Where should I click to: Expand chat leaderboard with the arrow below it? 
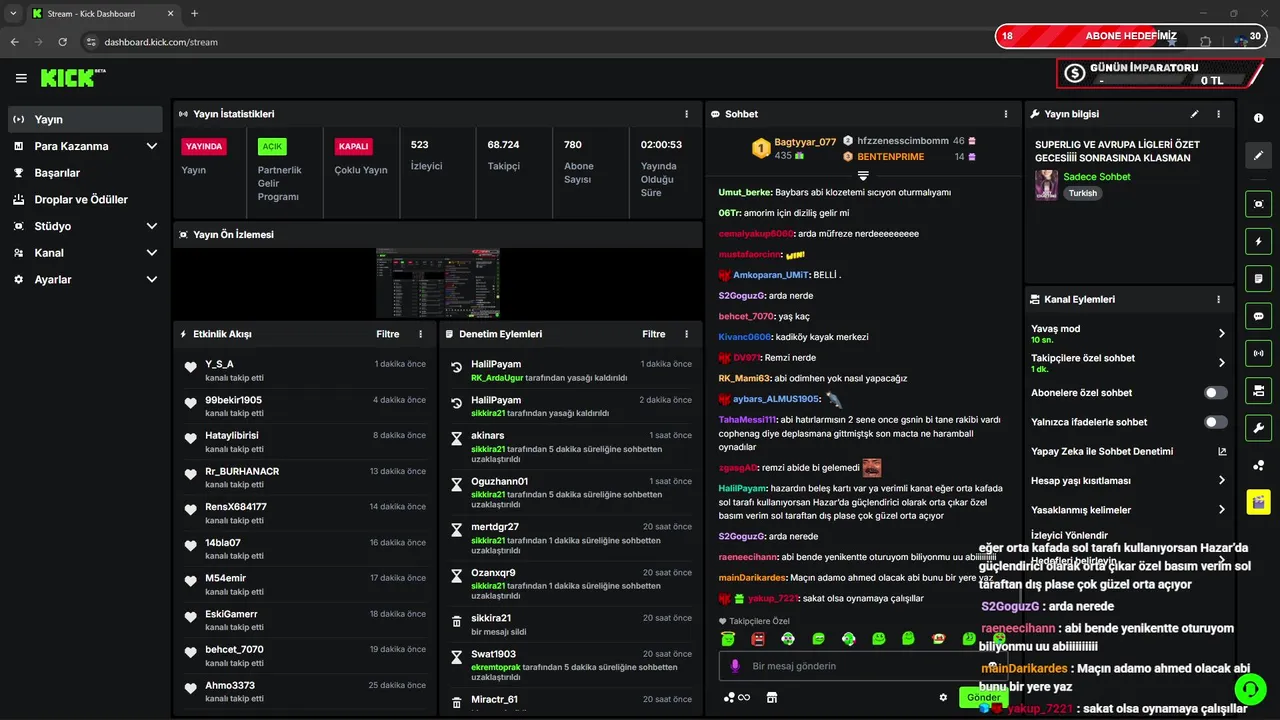863,175
